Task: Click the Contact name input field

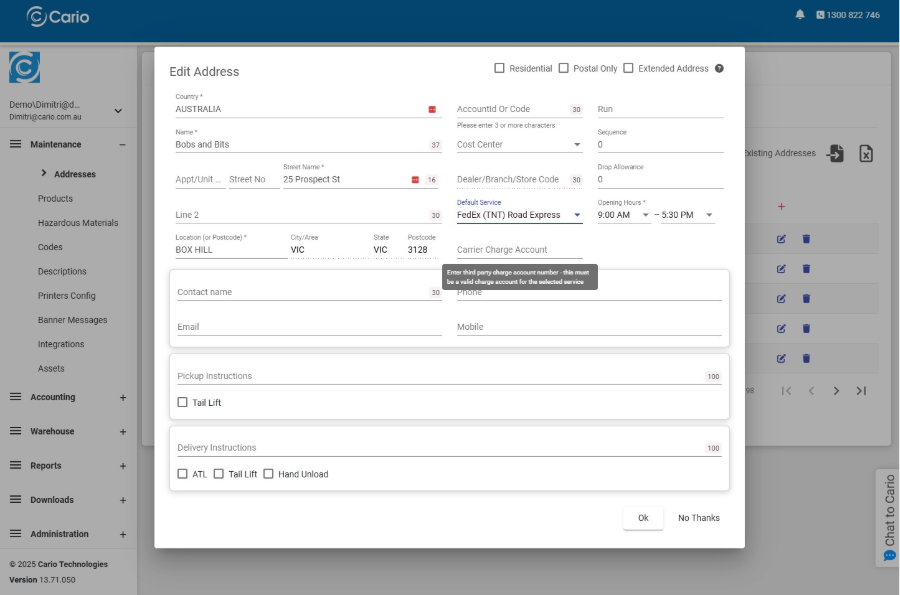Action: pyautogui.click(x=300, y=293)
